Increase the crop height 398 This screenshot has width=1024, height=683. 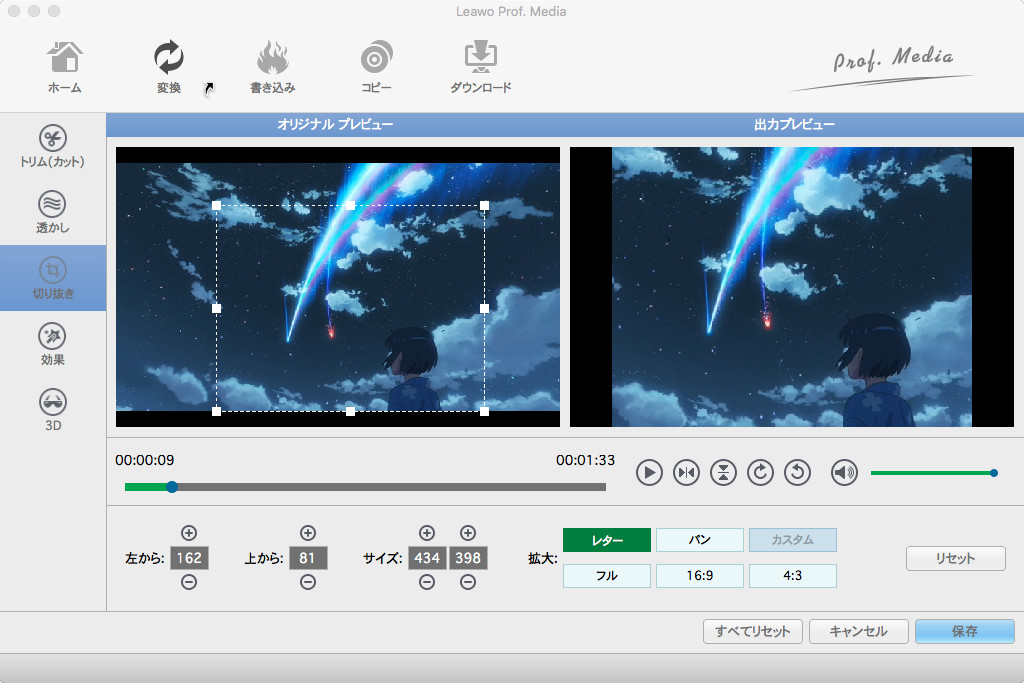point(468,533)
